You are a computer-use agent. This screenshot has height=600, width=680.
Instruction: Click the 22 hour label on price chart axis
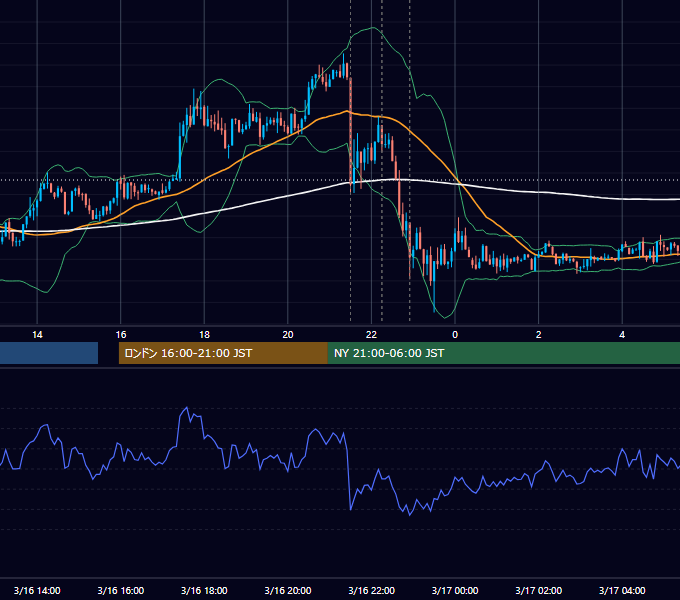coord(371,335)
